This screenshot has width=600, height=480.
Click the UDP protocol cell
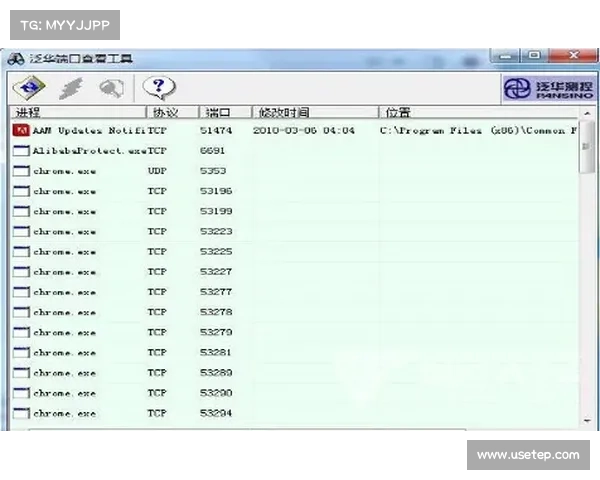click(x=157, y=171)
